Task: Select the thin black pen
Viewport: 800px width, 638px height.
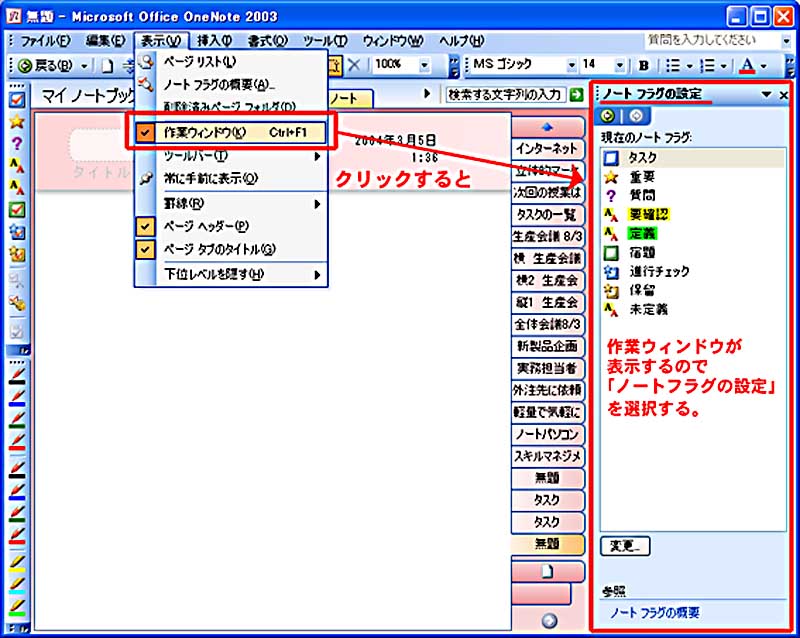Action: [x=17, y=376]
